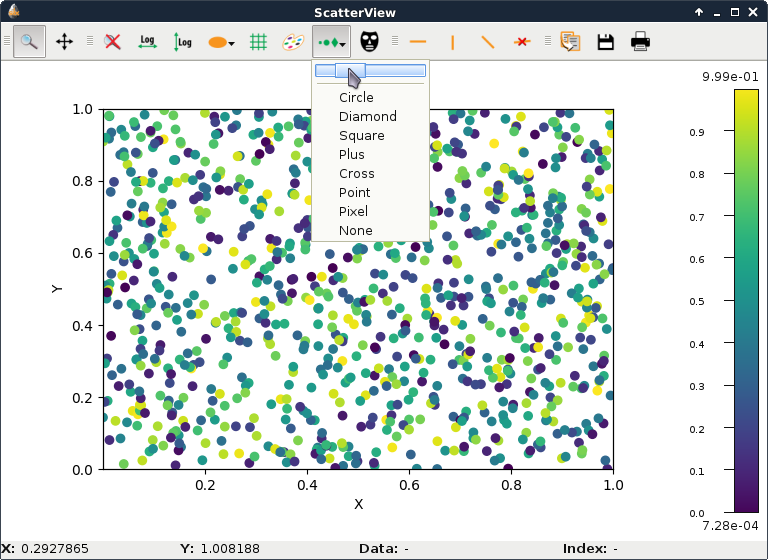Expand the orange ellipse aspect ratio dropdown
Viewport: 768px width, 560px height.
point(221,42)
